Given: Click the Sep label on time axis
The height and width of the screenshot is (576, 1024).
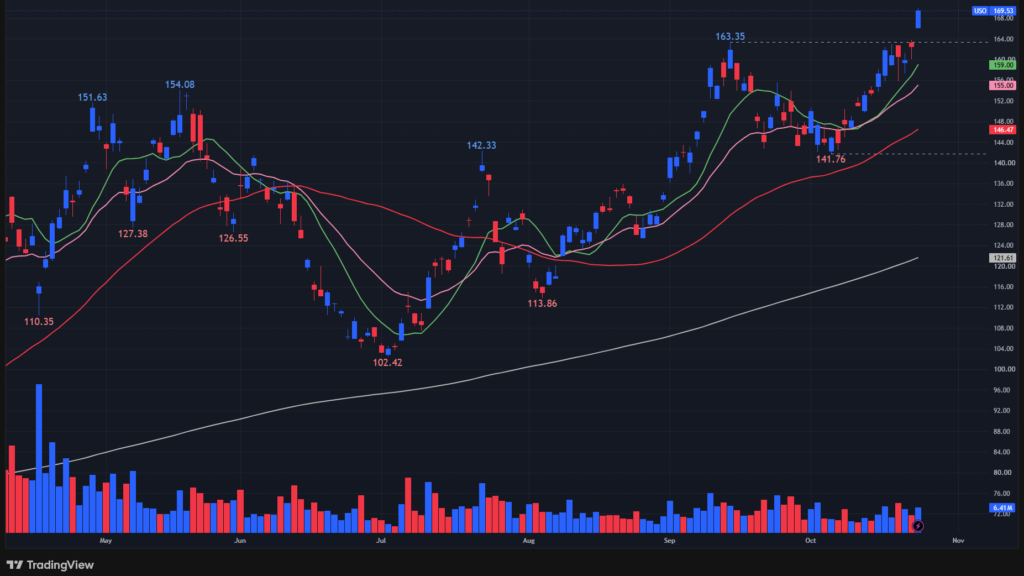Looking at the screenshot, I should coord(669,541).
